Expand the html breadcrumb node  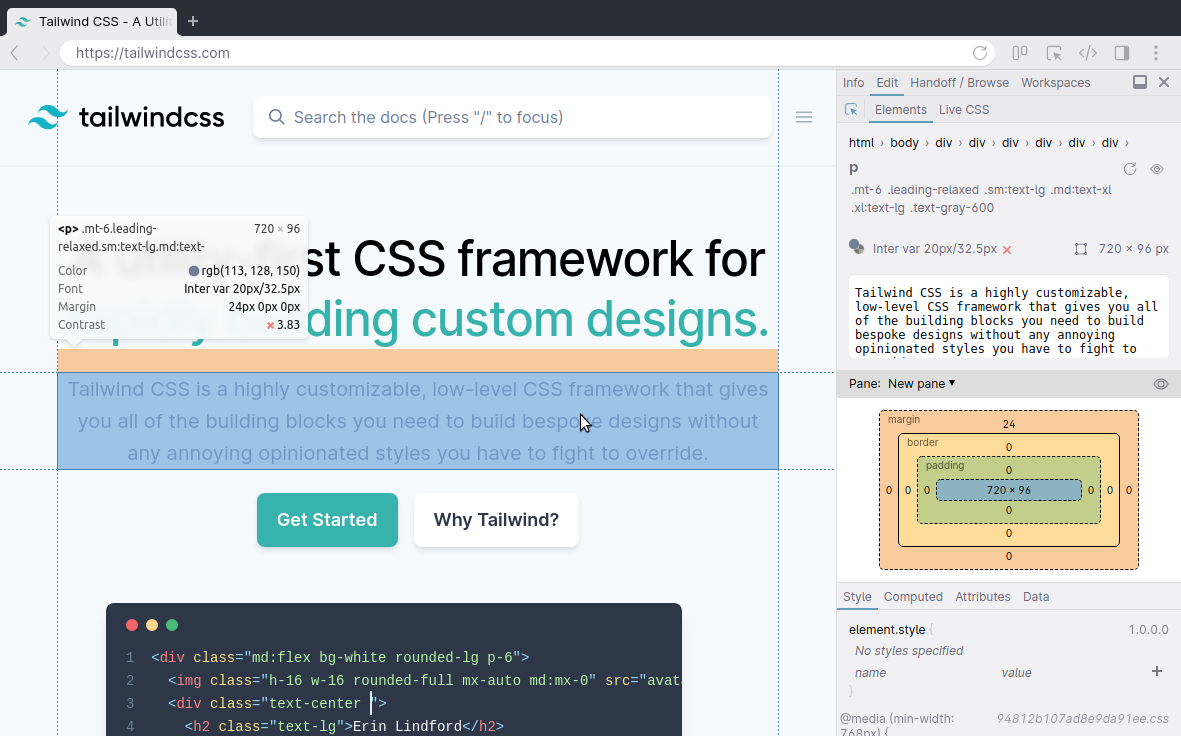click(x=861, y=143)
